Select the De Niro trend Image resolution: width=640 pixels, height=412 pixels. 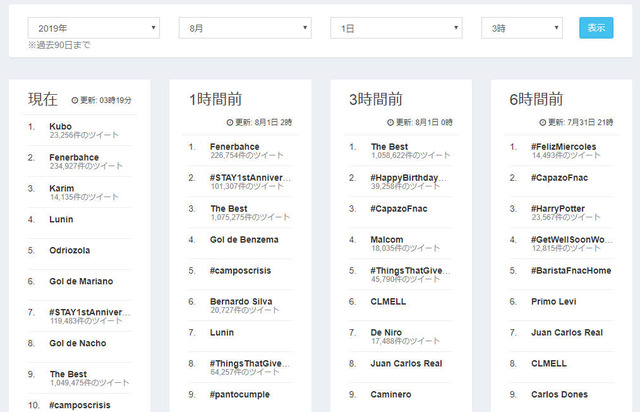click(x=386, y=332)
